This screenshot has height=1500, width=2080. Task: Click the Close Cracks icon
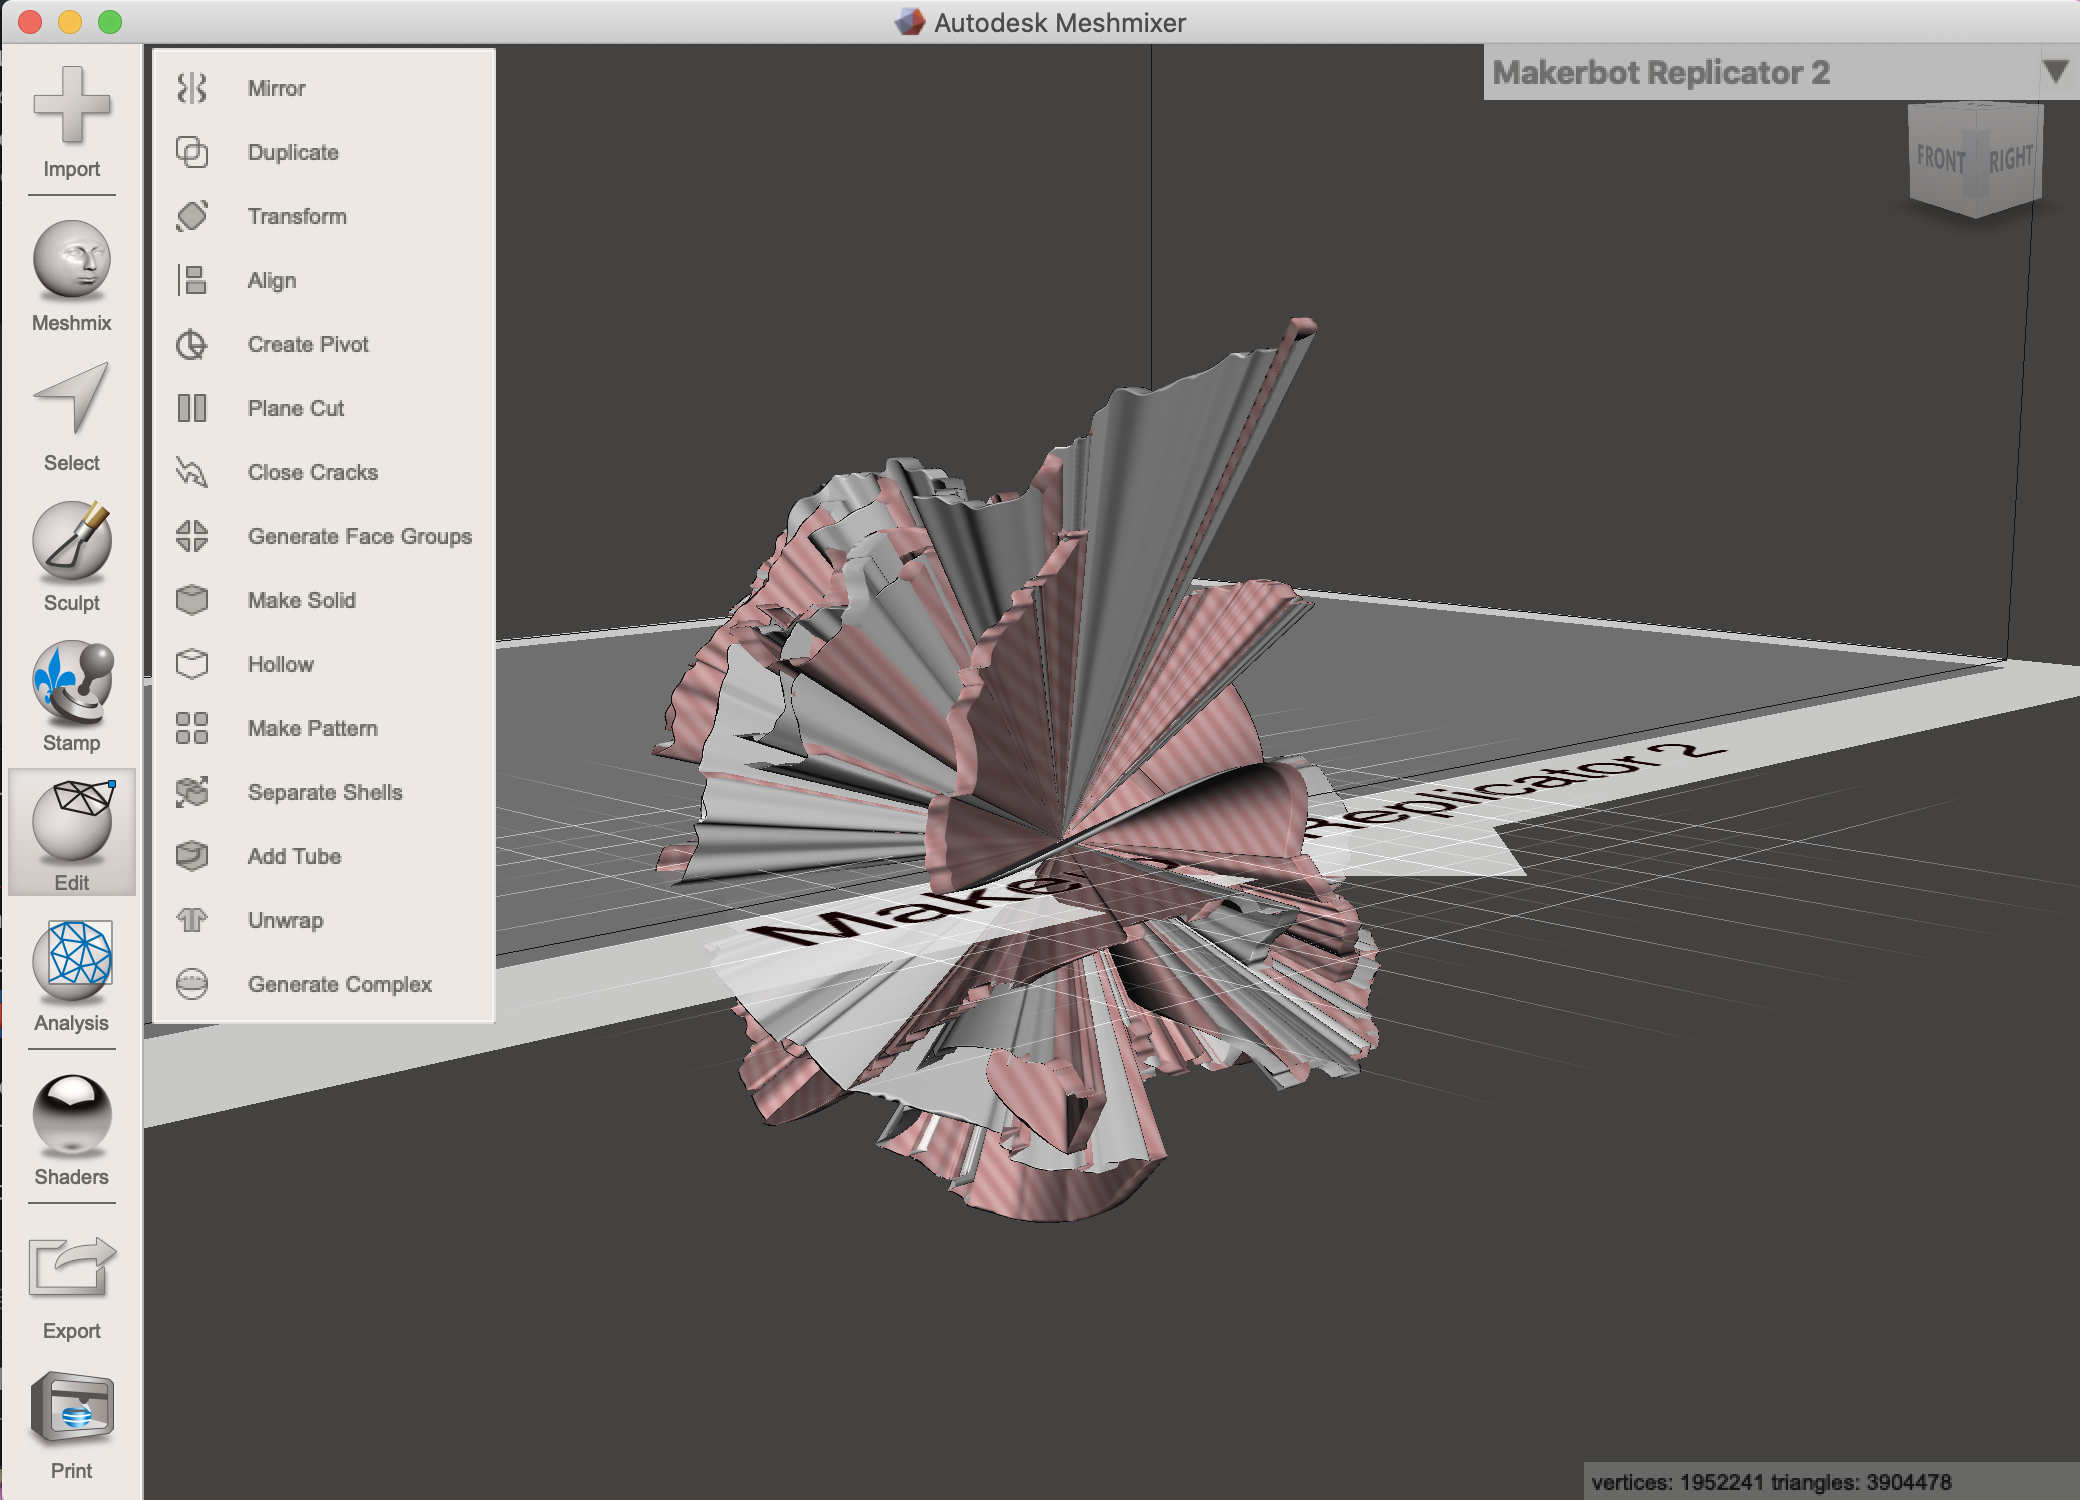click(x=192, y=472)
